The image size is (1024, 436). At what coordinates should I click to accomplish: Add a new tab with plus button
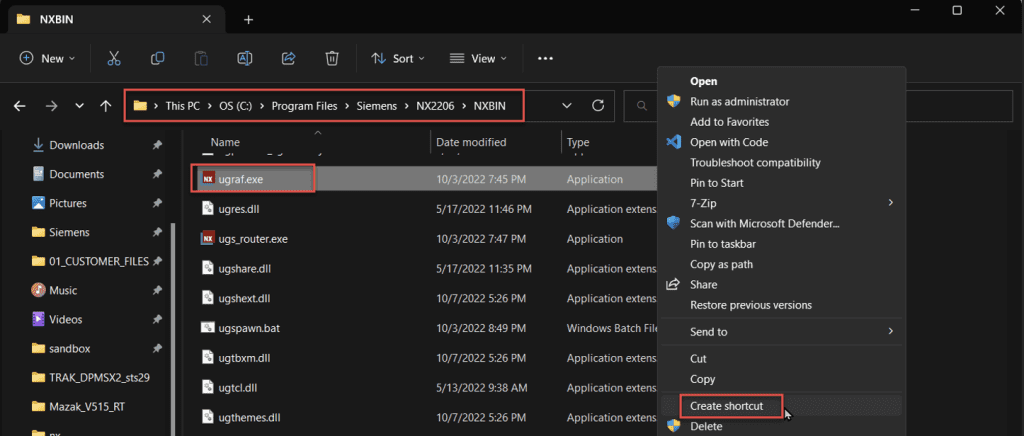[248, 20]
